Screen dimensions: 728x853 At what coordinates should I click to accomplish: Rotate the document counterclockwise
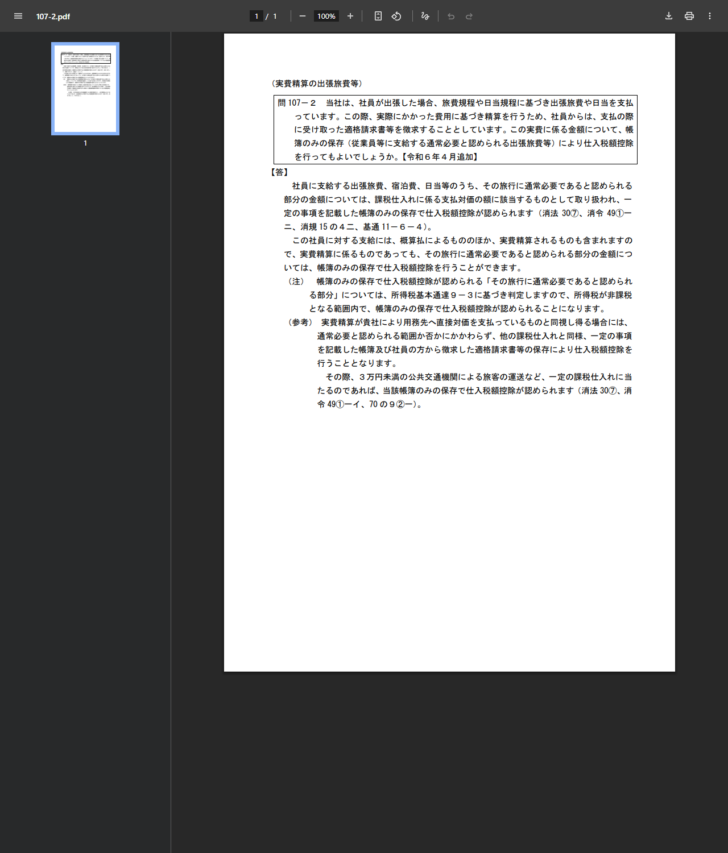pos(397,16)
